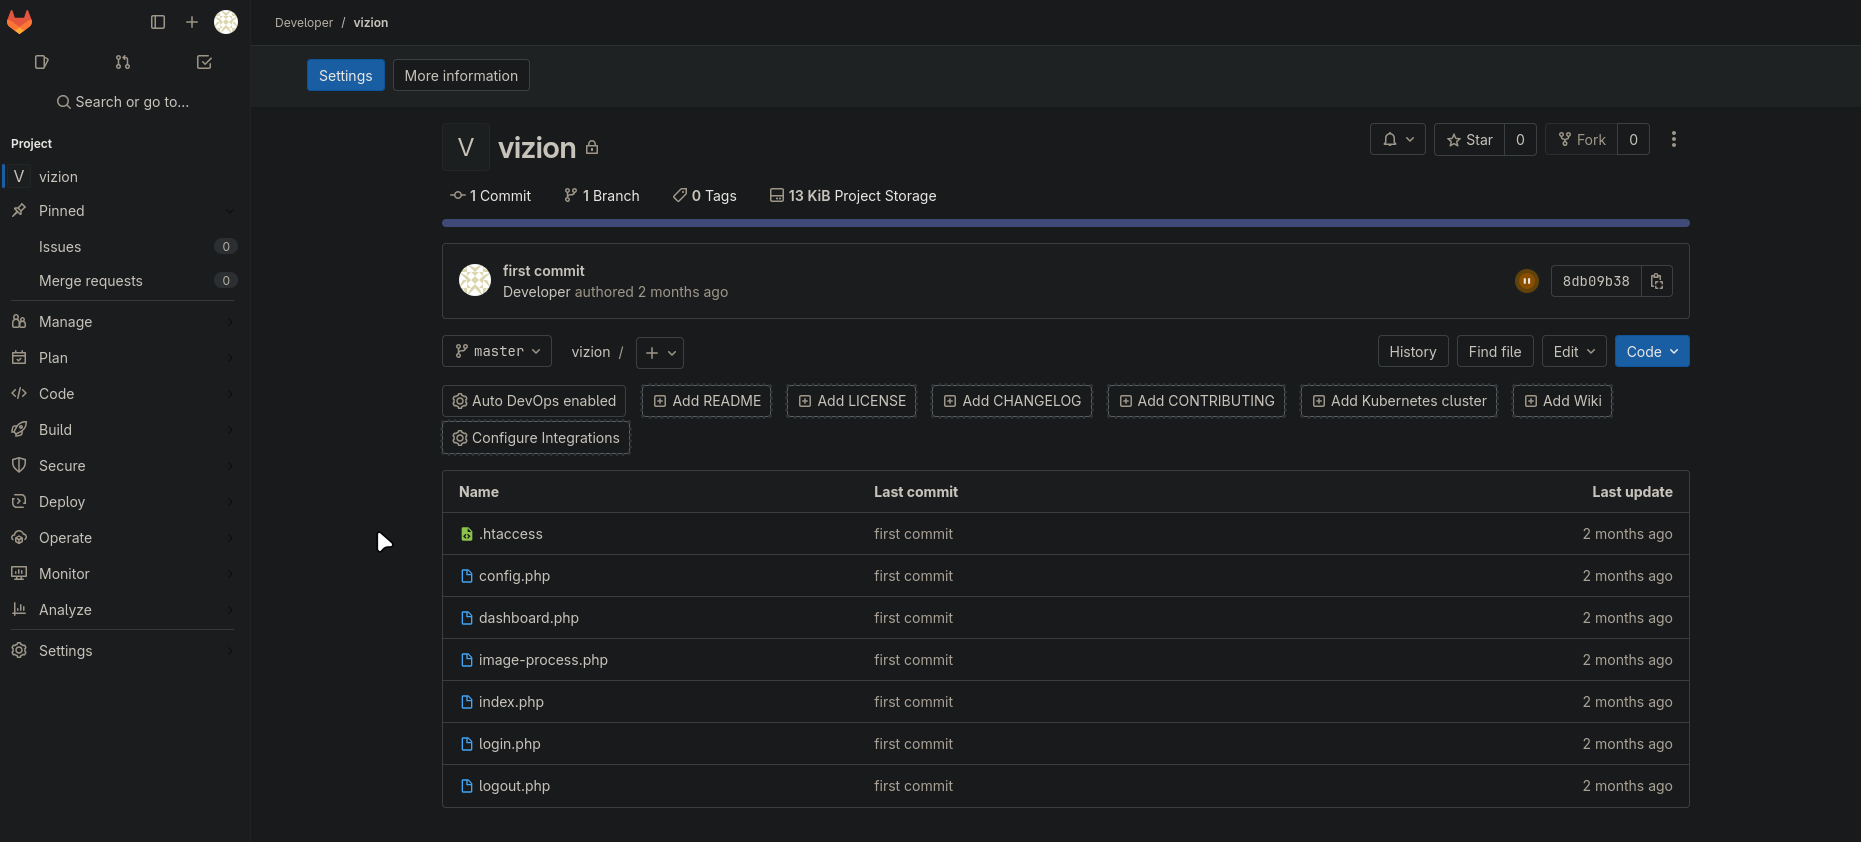This screenshot has height=842, width=1861.
Task: Toggle the sidebar collapse icon
Action: 158,22
